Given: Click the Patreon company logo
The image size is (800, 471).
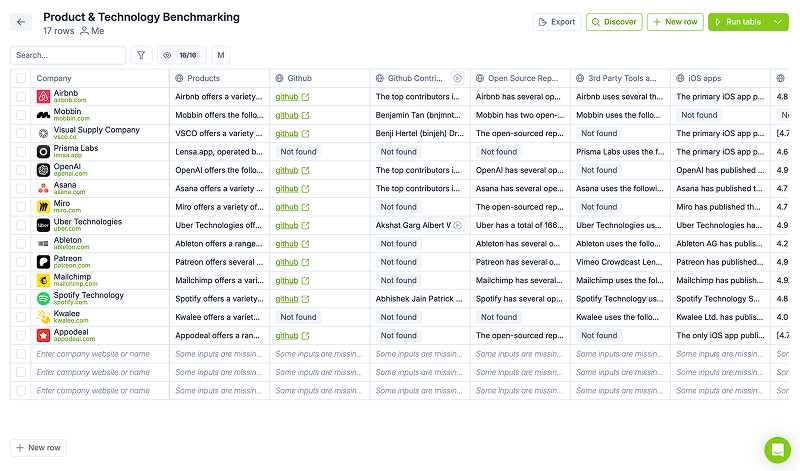Looking at the screenshot, I should (43, 262).
